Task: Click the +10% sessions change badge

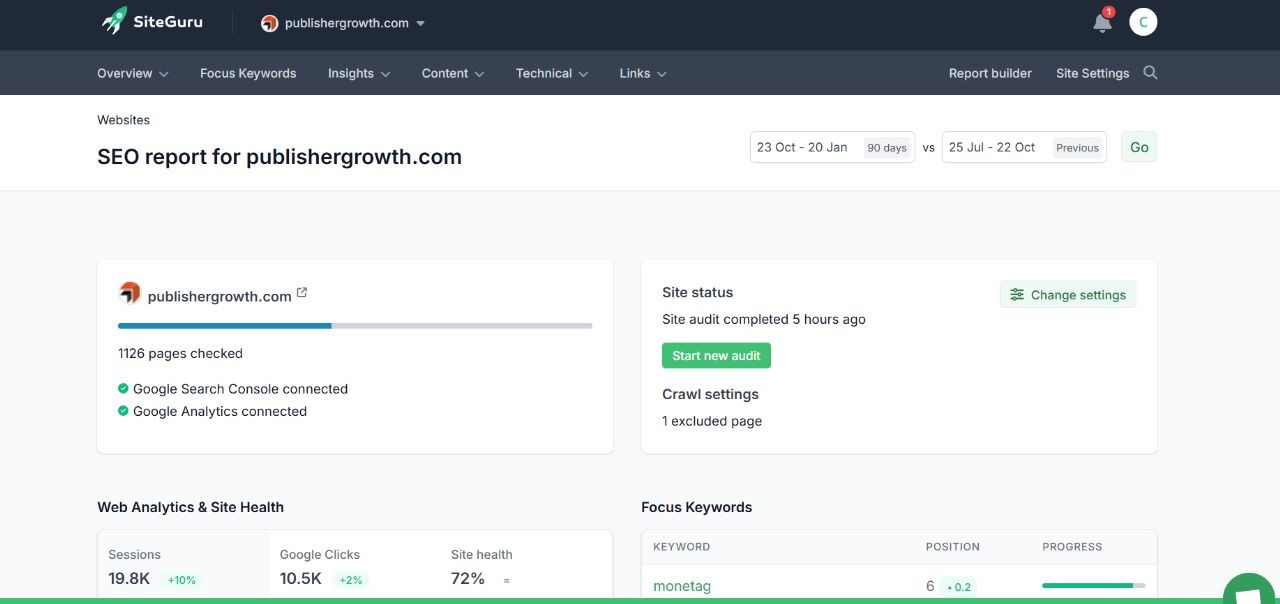Action: click(181, 580)
